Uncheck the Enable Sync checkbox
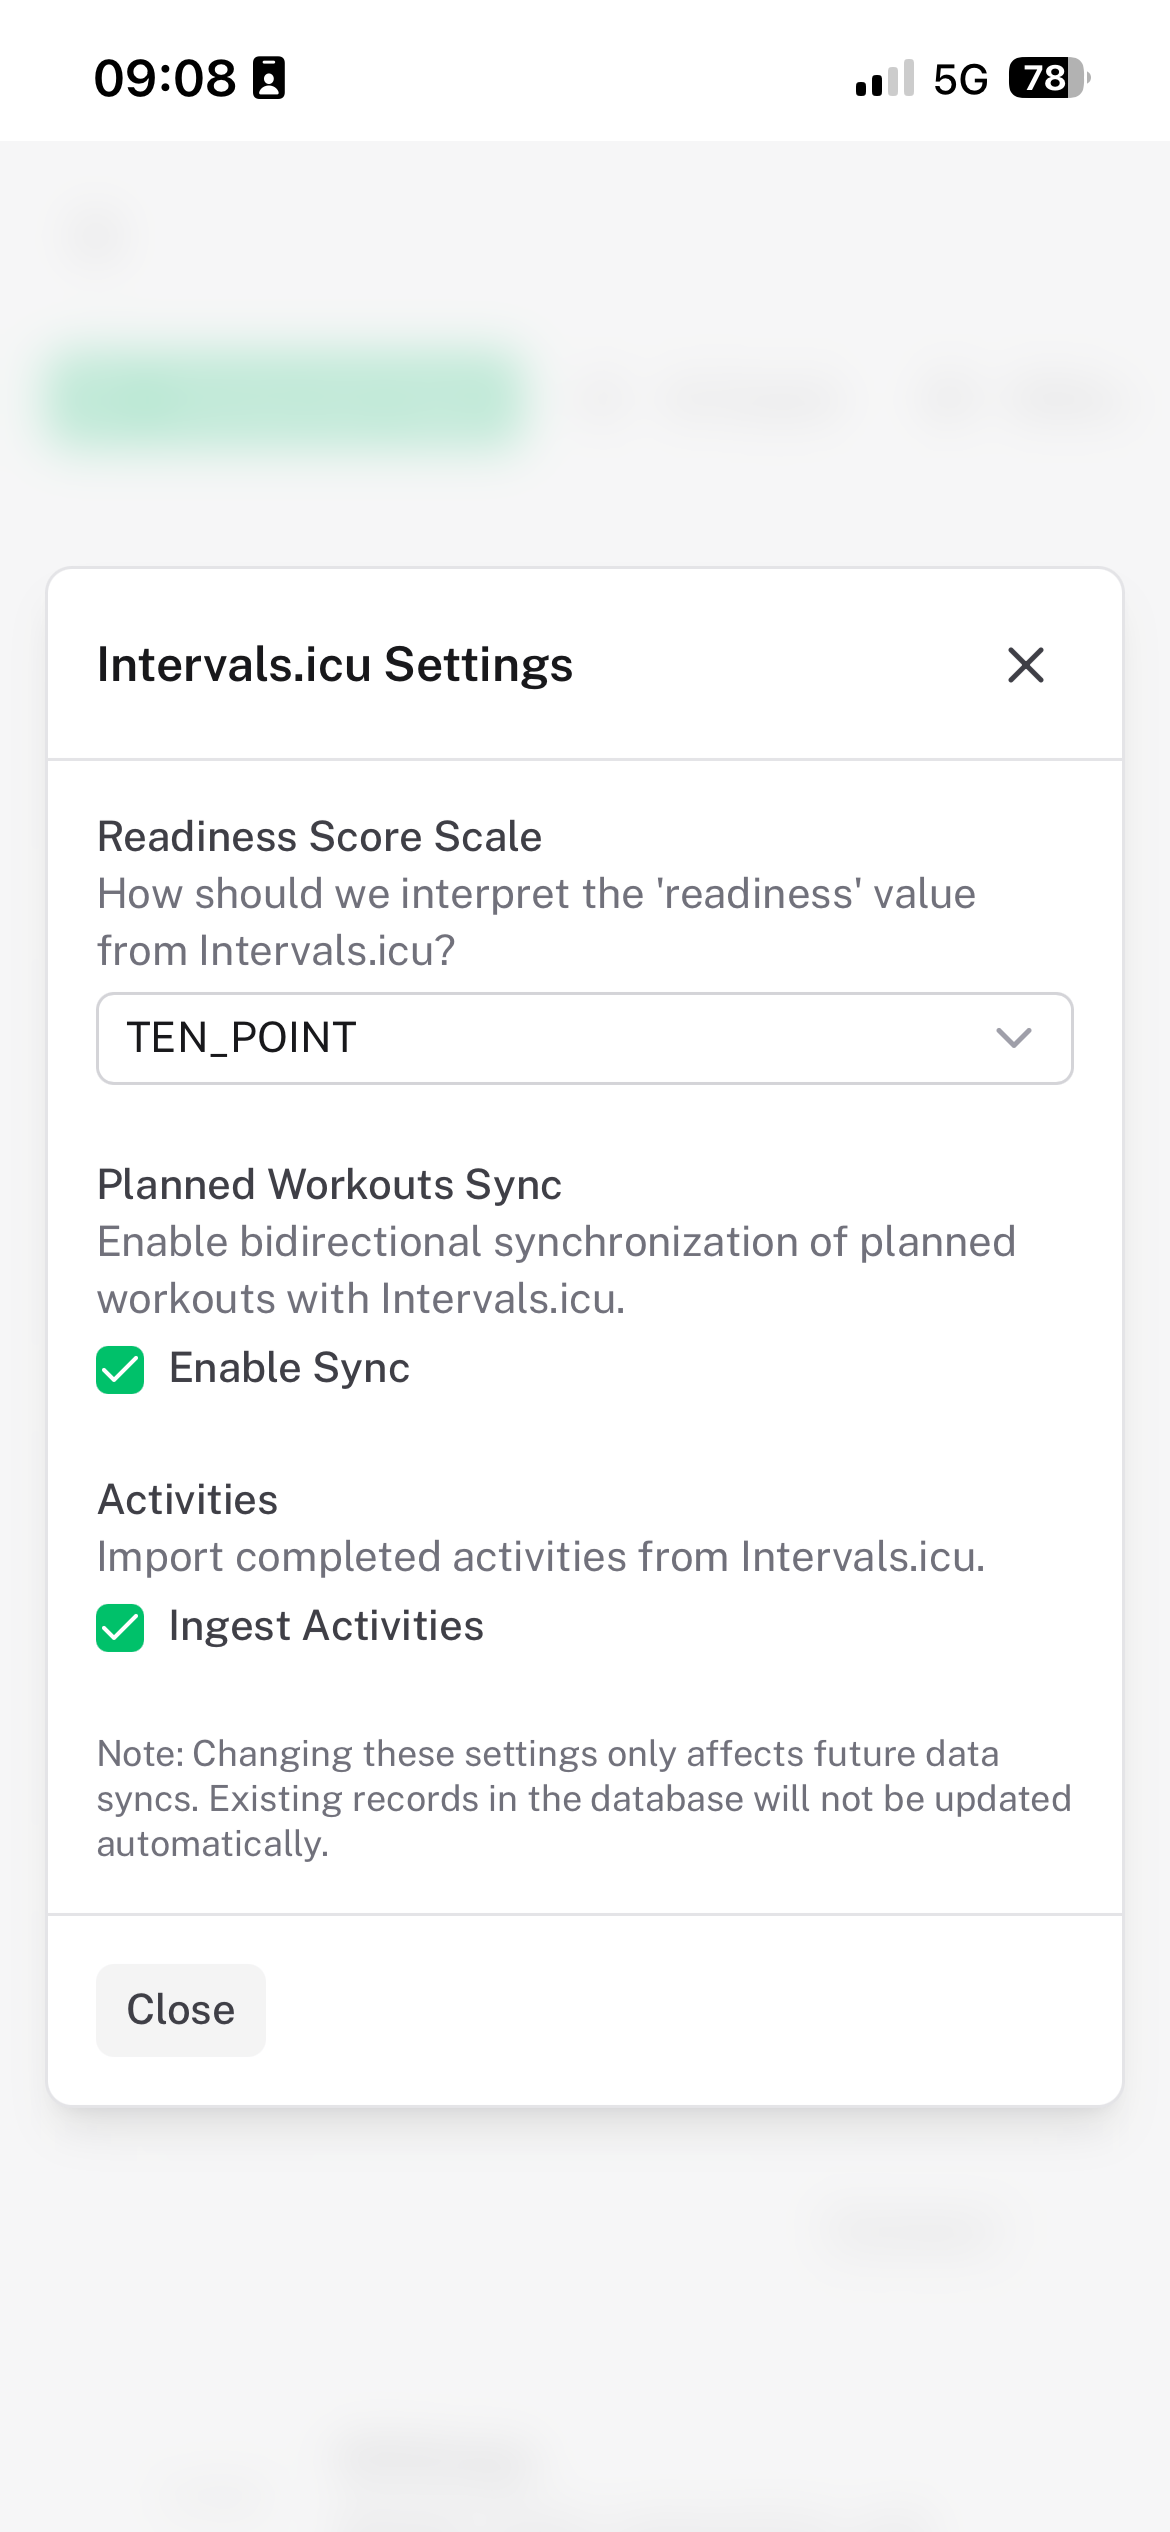Image resolution: width=1170 pixels, height=2532 pixels. (120, 1369)
